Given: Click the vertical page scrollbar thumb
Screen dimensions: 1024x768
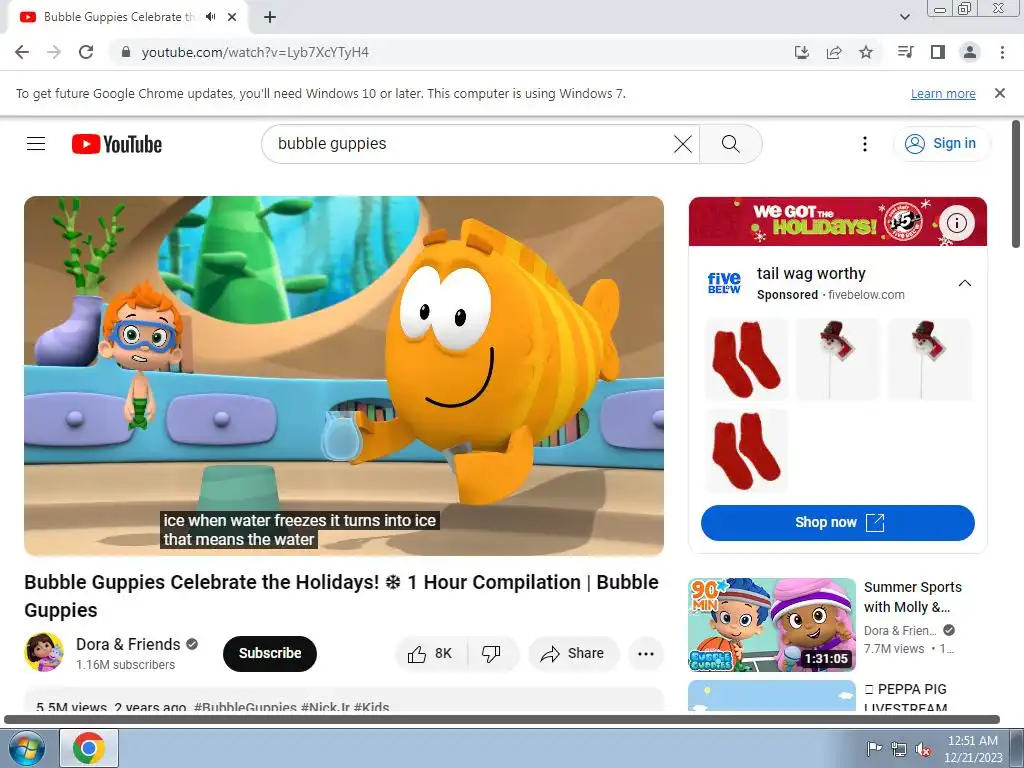Looking at the screenshot, I should (x=1016, y=185).
